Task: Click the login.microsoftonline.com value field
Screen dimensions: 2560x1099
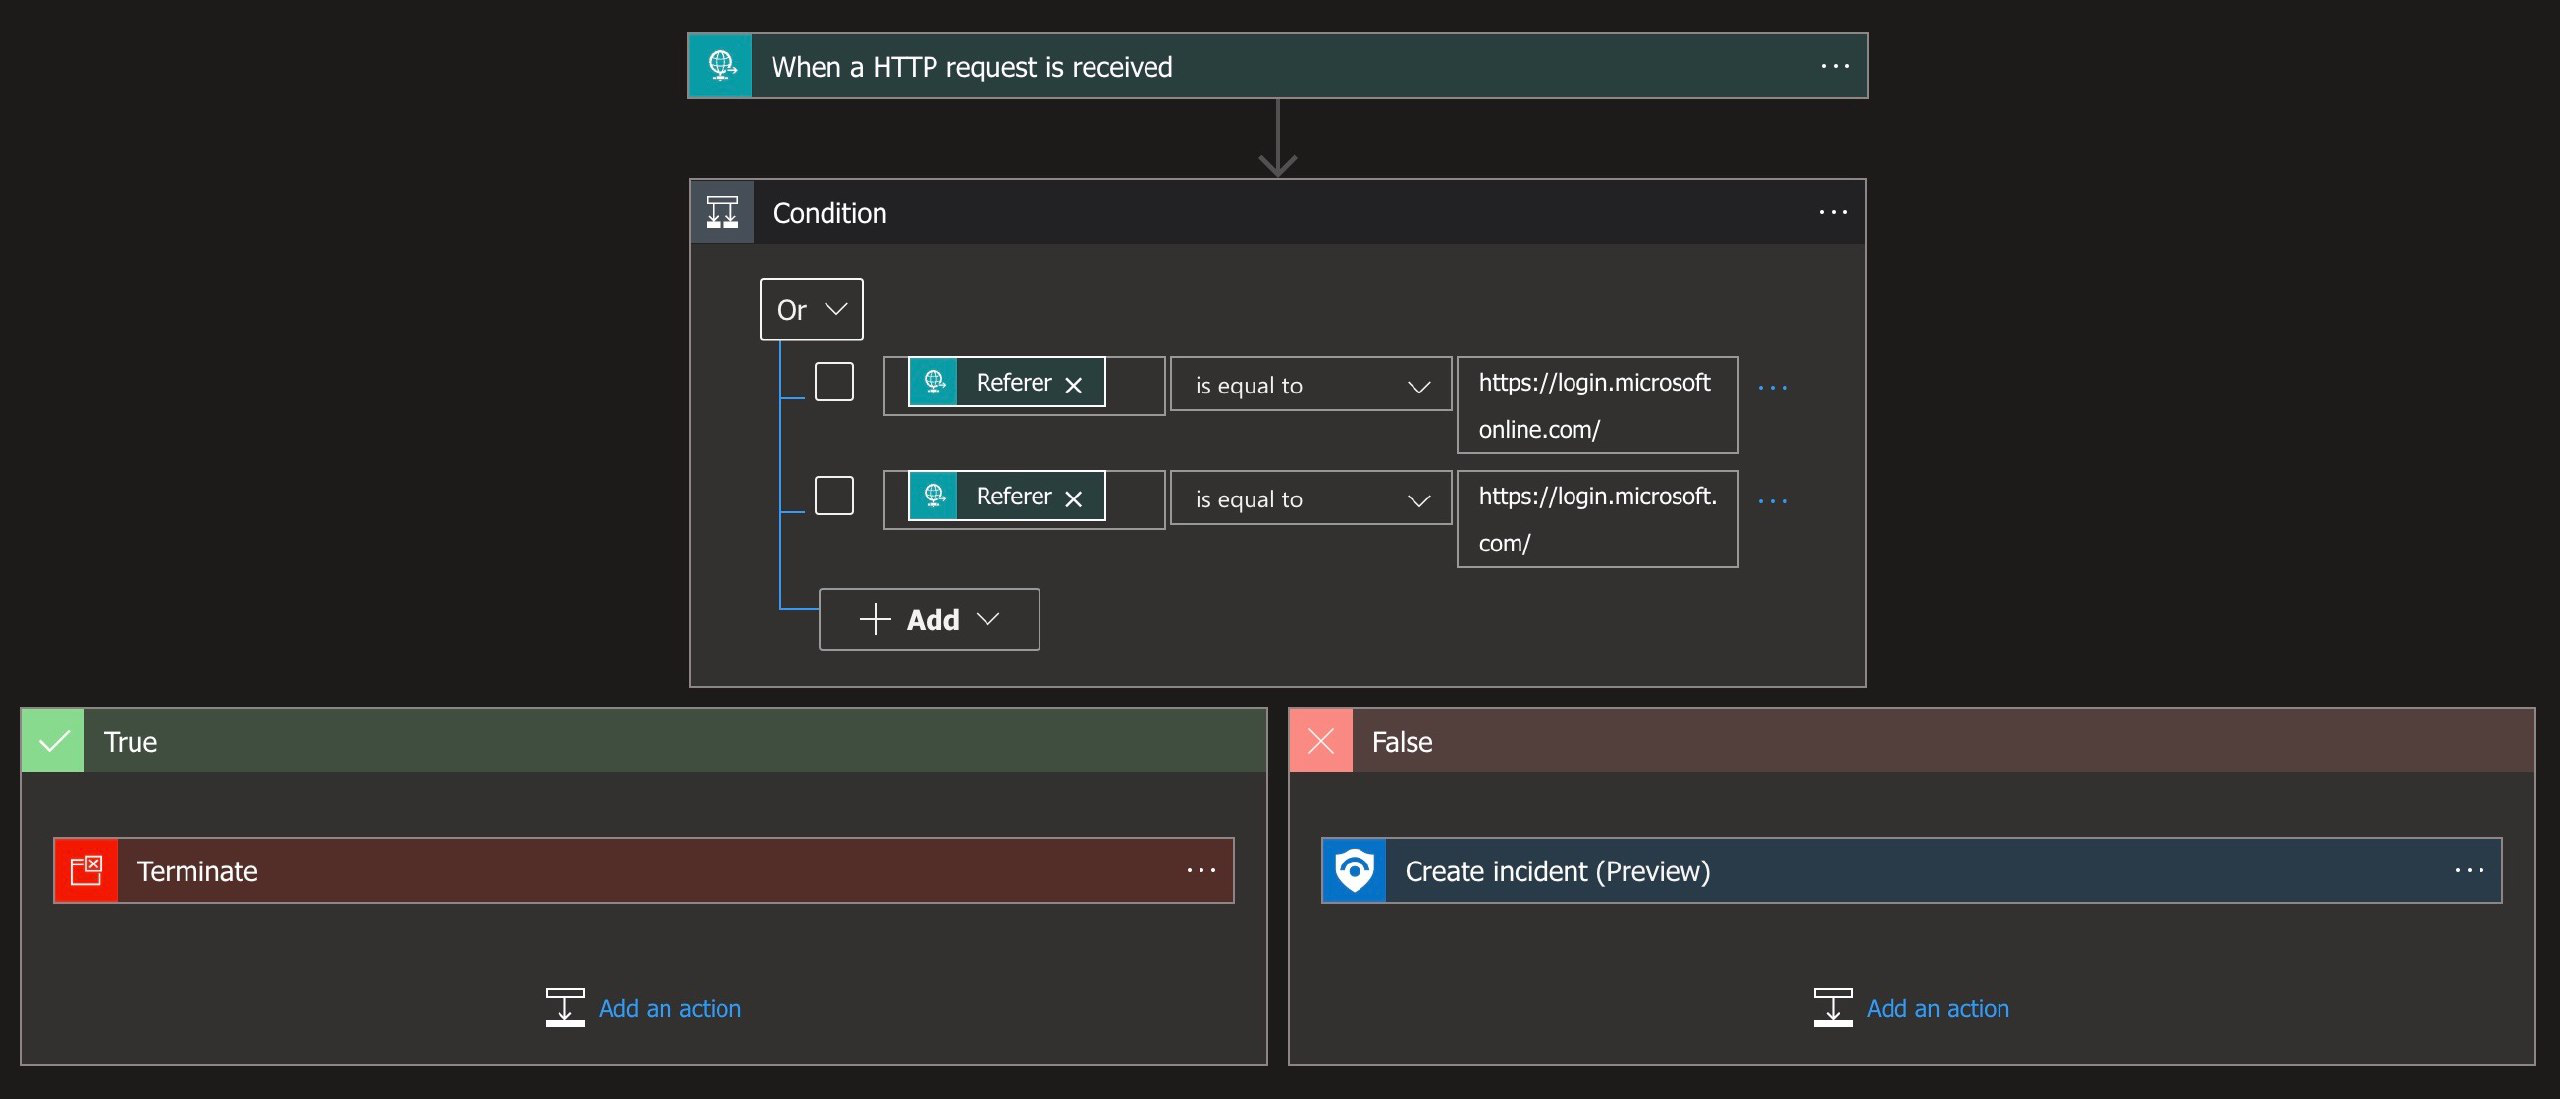Action: [1597, 405]
